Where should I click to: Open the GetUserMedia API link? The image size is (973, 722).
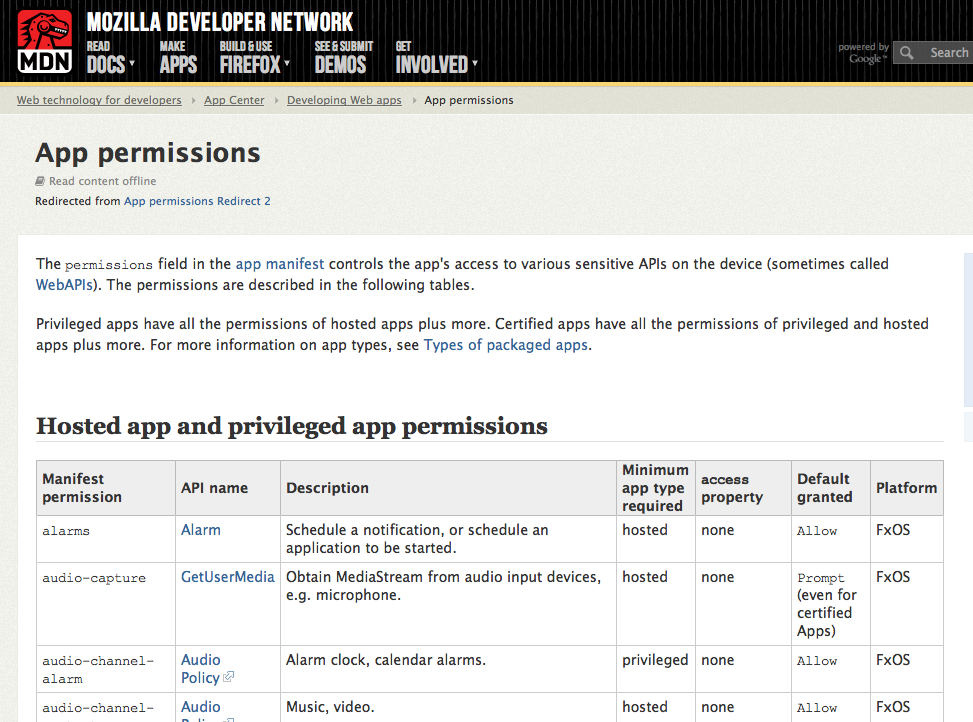227,577
